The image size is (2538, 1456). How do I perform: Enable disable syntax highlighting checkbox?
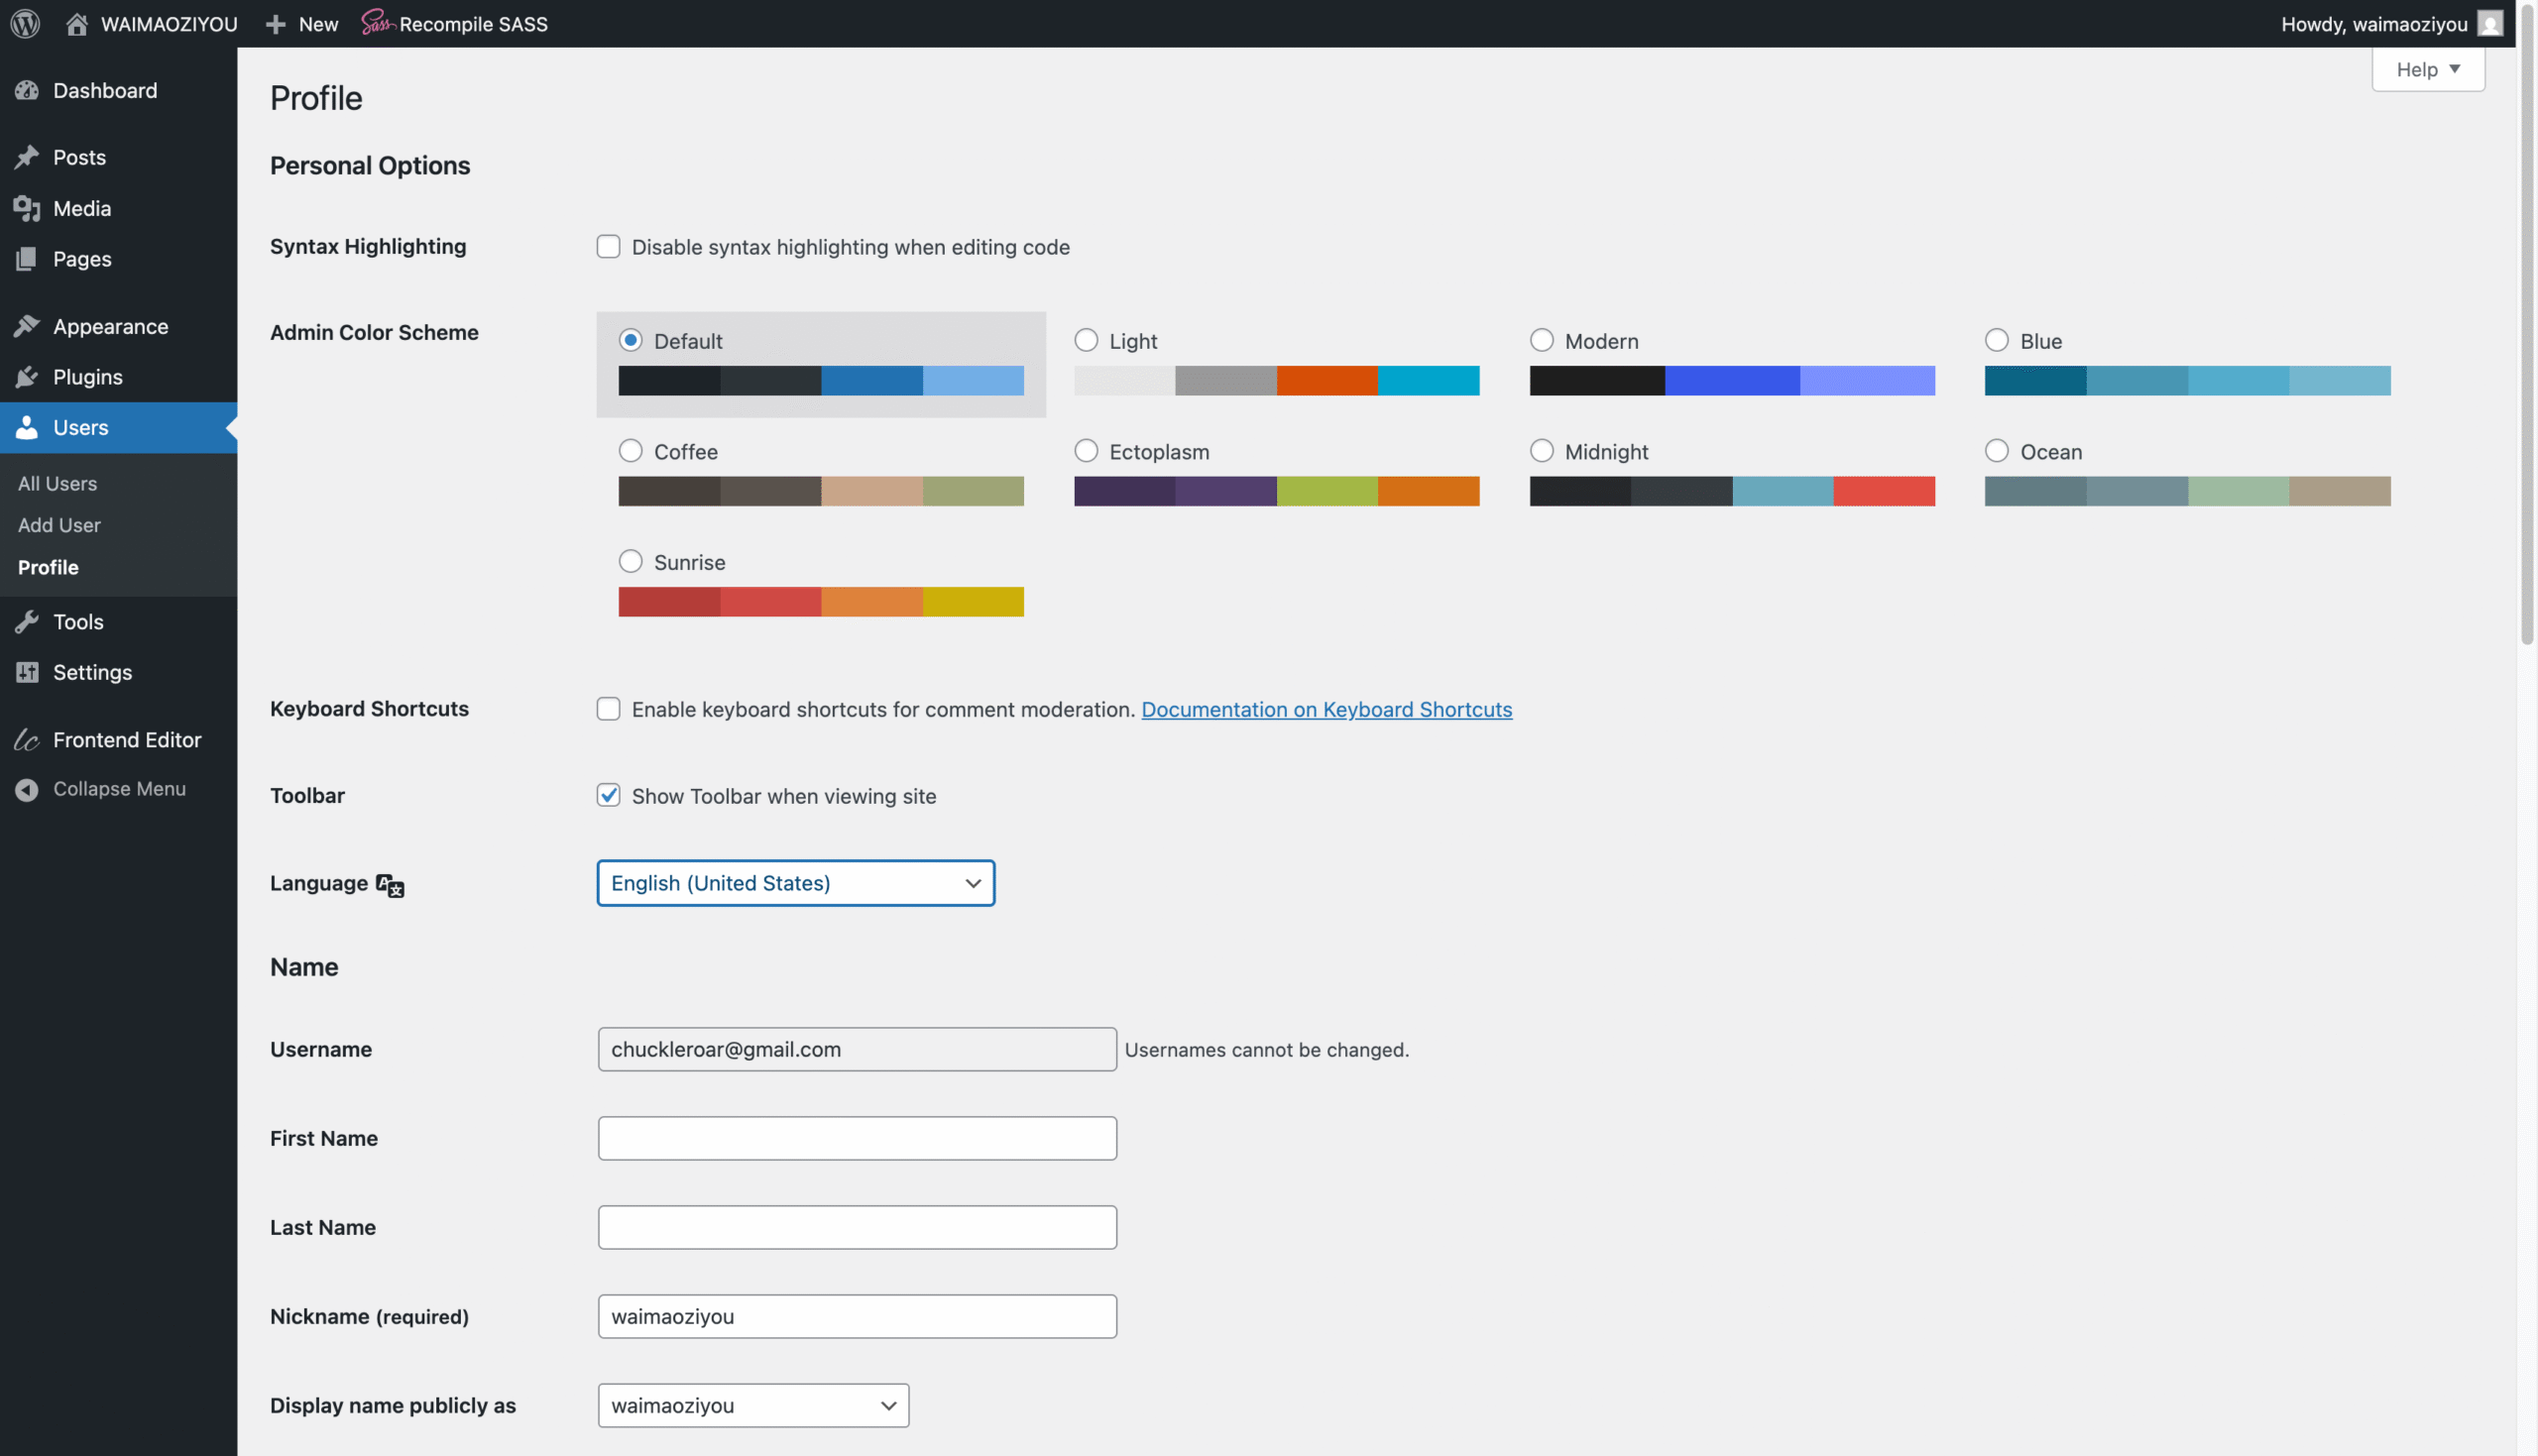(x=608, y=246)
